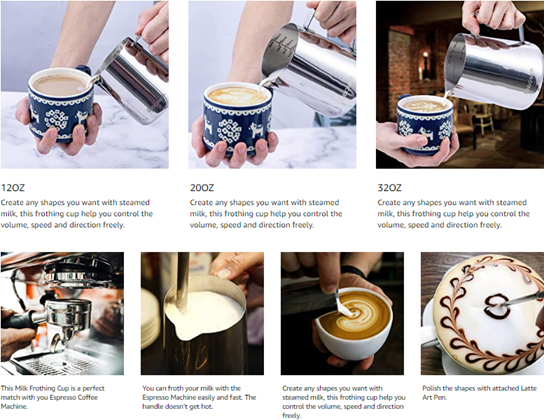
Task: Select the 32OZ pitcher cafe image
Action: coord(460,85)
